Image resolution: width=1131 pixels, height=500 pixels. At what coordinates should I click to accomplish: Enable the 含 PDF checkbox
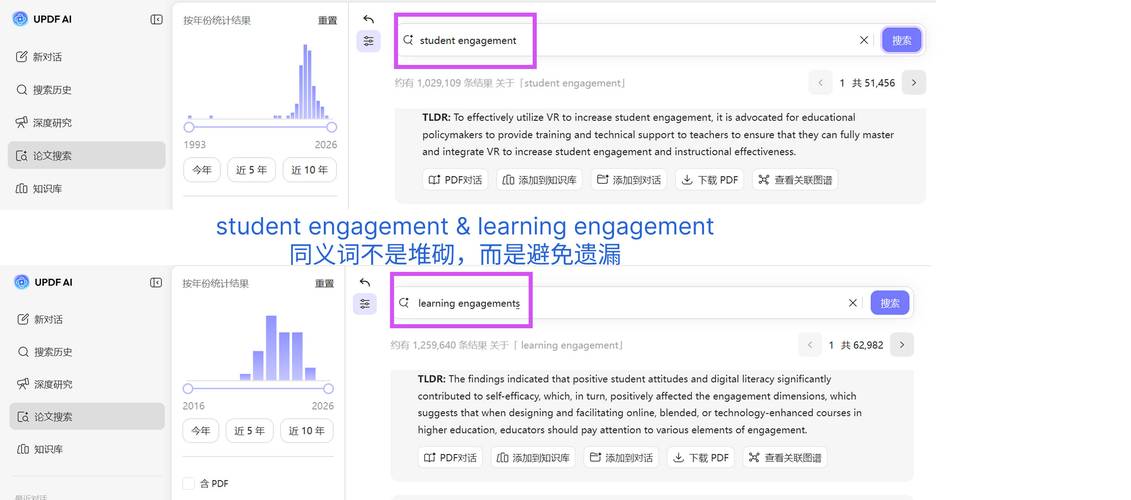click(189, 484)
